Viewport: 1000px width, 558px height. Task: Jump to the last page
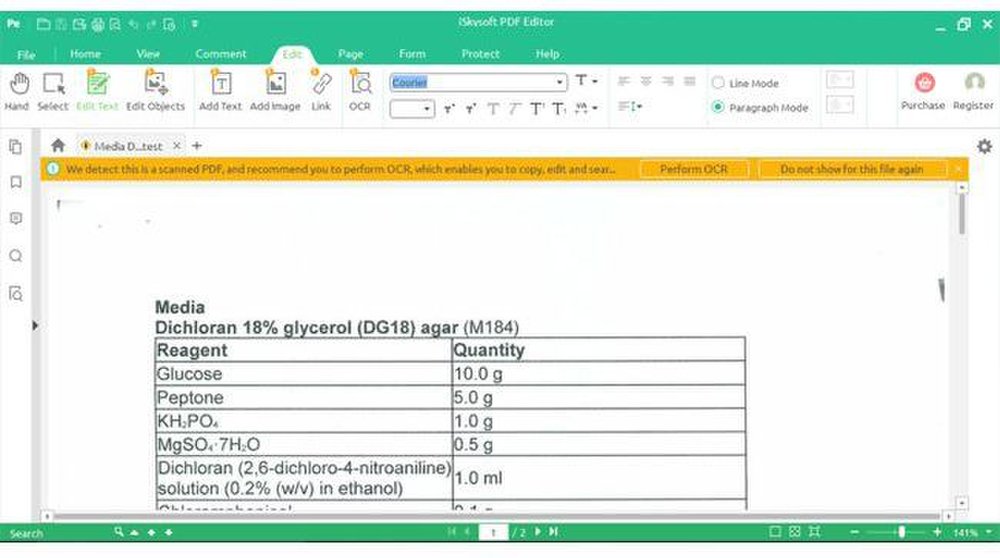click(554, 531)
